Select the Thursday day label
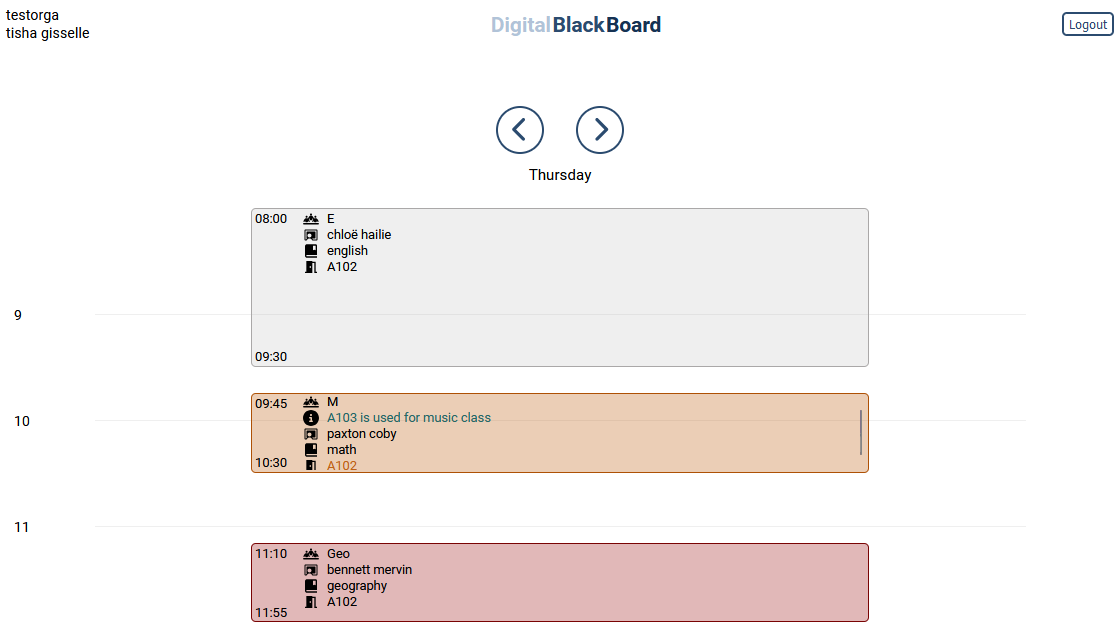The height and width of the screenshot is (633, 1118). pyautogui.click(x=560, y=174)
